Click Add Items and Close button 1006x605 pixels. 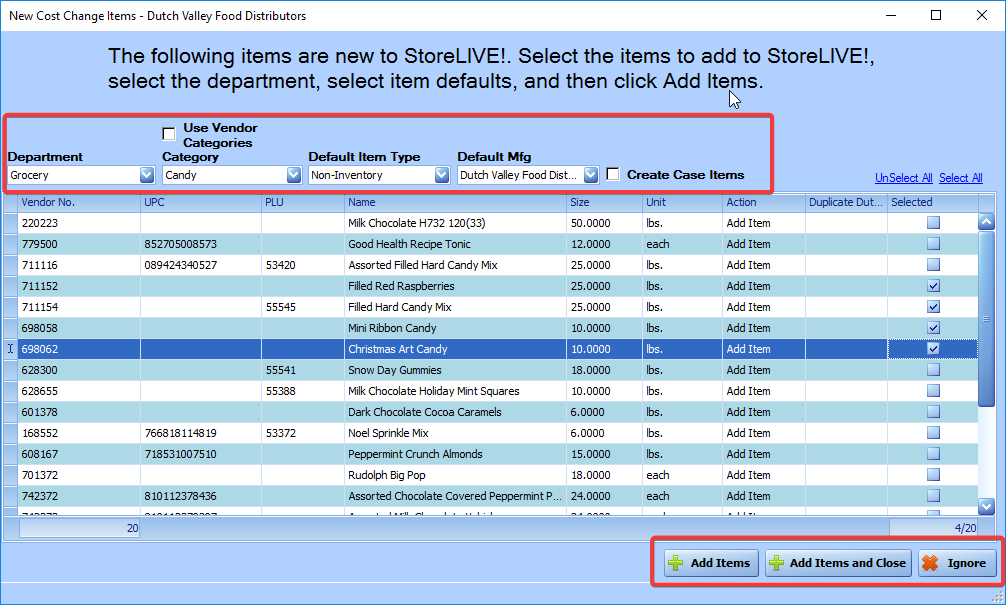pos(836,563)
